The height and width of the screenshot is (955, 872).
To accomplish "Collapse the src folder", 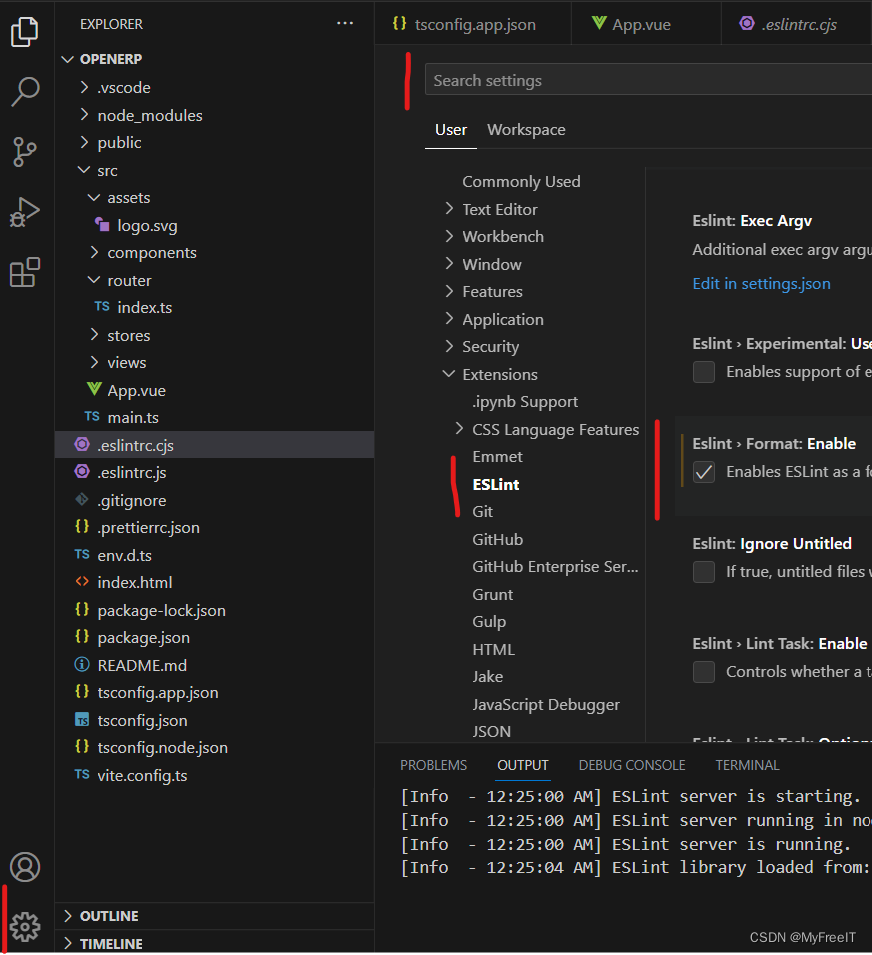I will [x=84, y=170].
